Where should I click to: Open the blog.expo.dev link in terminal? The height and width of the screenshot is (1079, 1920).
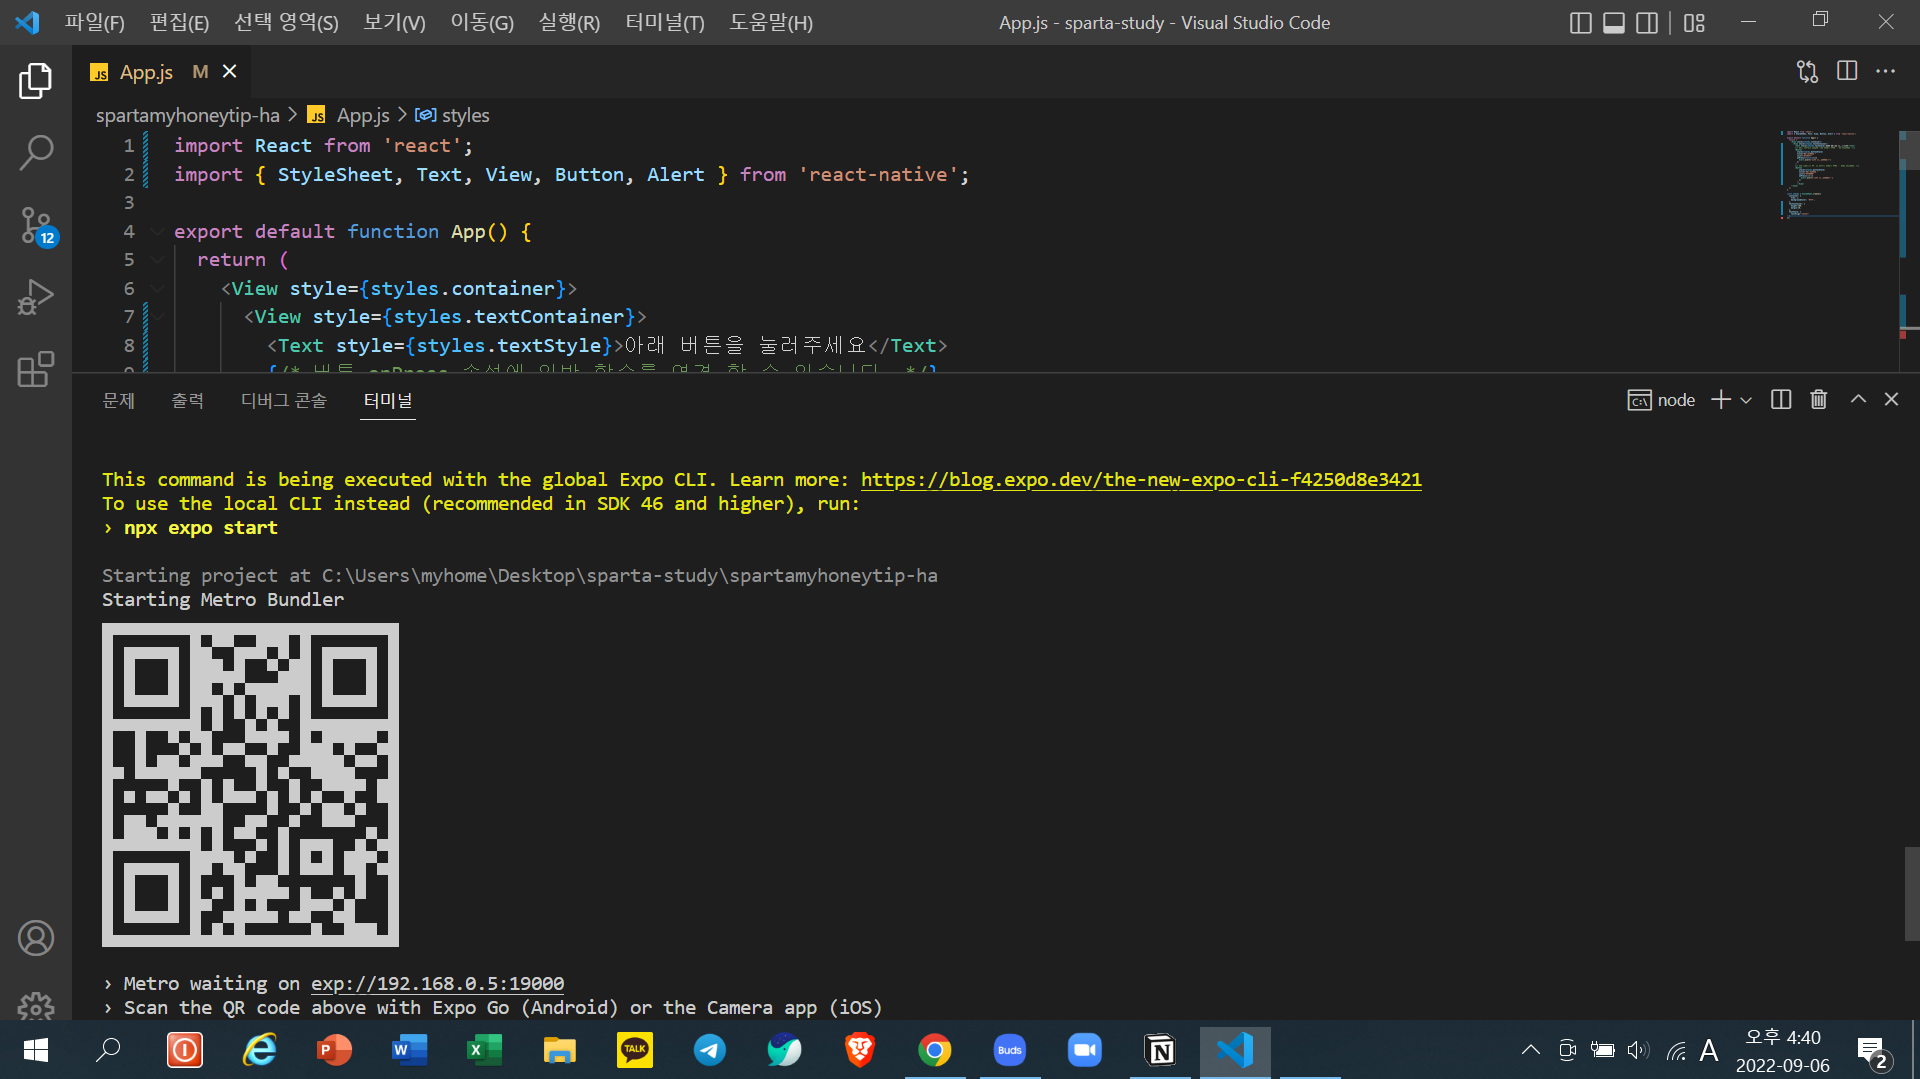point(1141,480)
